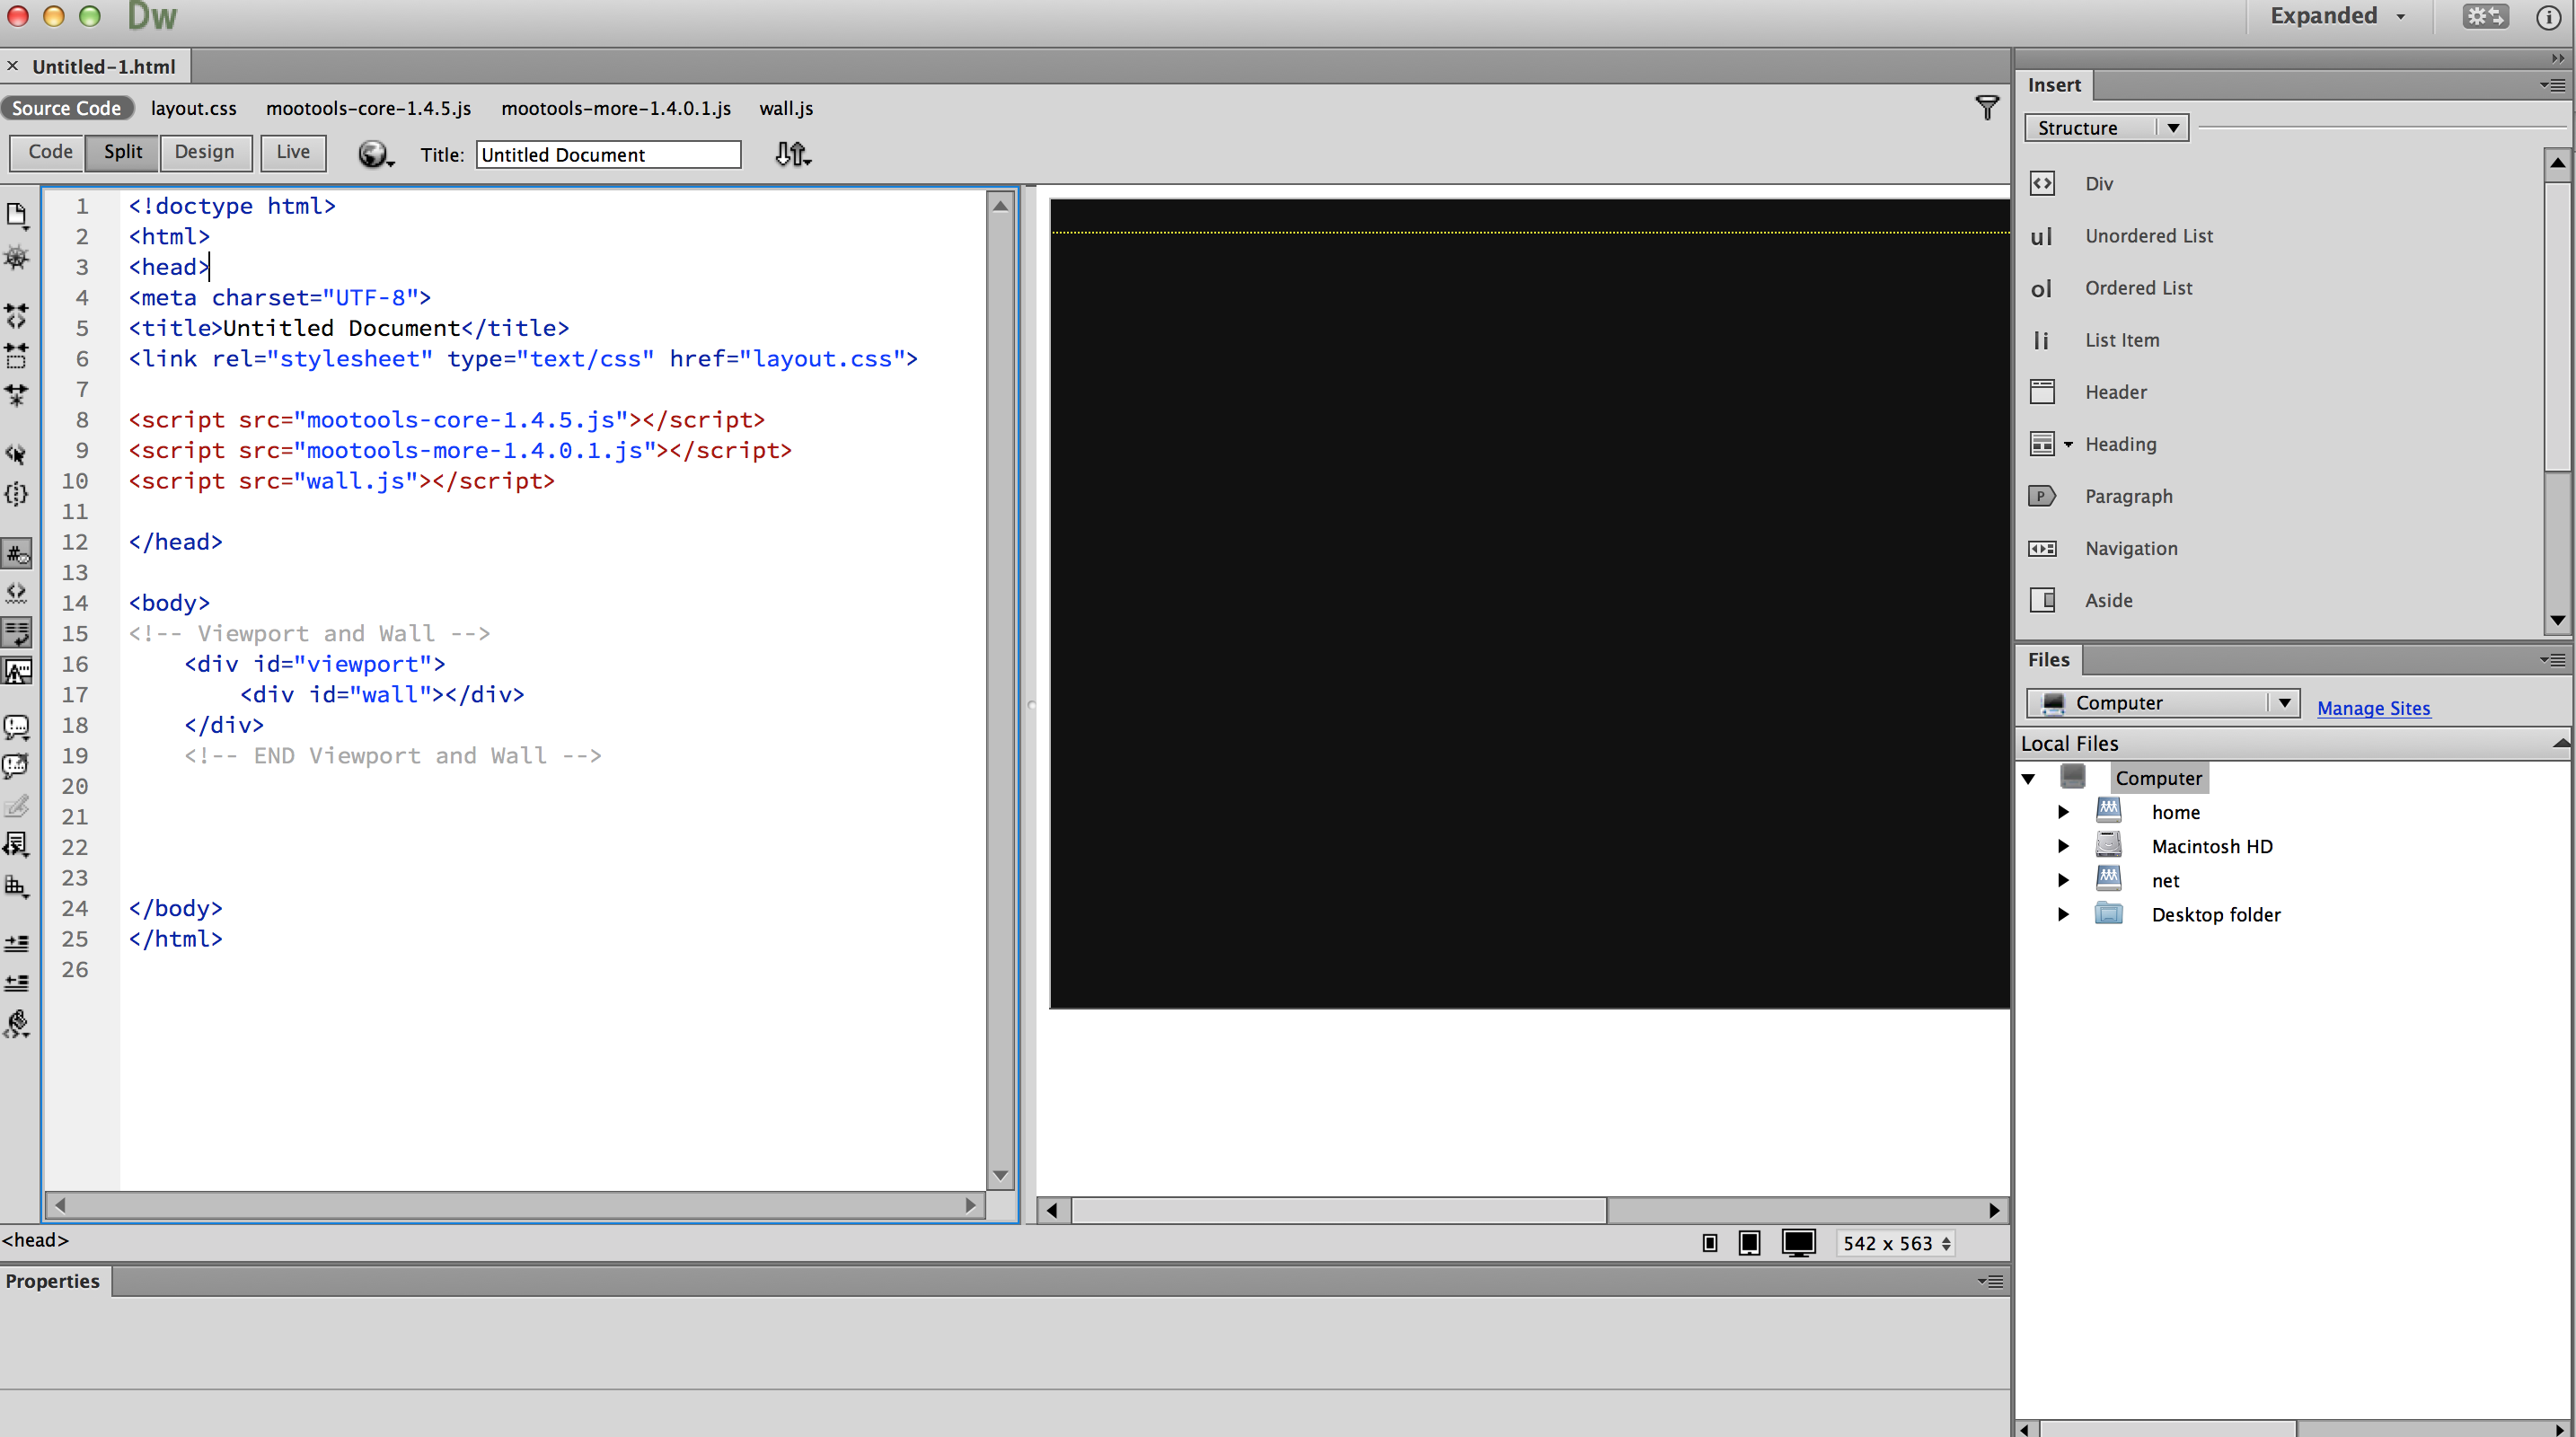The image size is (2576, 1437).
Task: Open the Recent Snippets icon
Action: (x=17, y=846)
